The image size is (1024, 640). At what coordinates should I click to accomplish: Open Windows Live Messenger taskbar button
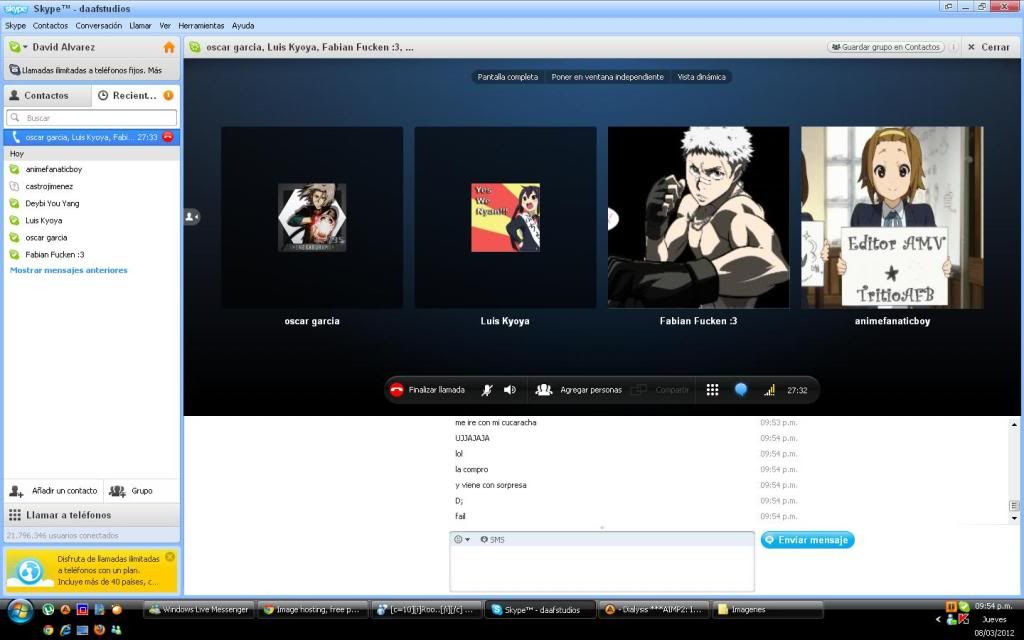point(199,609)
